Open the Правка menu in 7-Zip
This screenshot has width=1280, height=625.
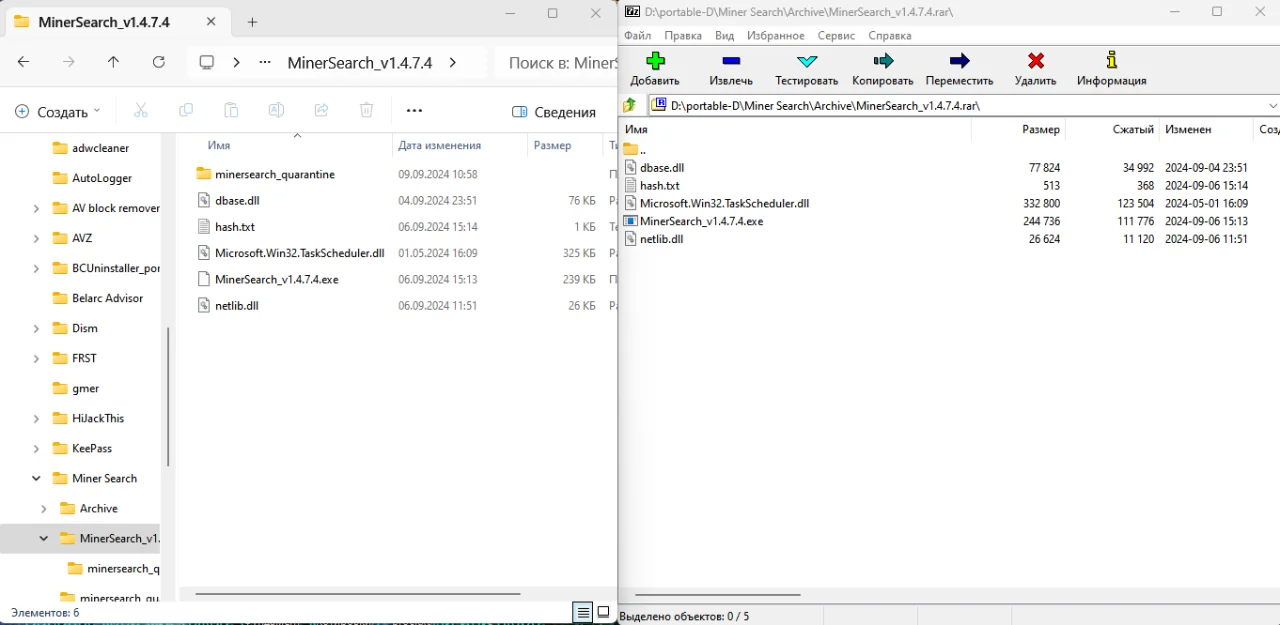tap(683, 35)
